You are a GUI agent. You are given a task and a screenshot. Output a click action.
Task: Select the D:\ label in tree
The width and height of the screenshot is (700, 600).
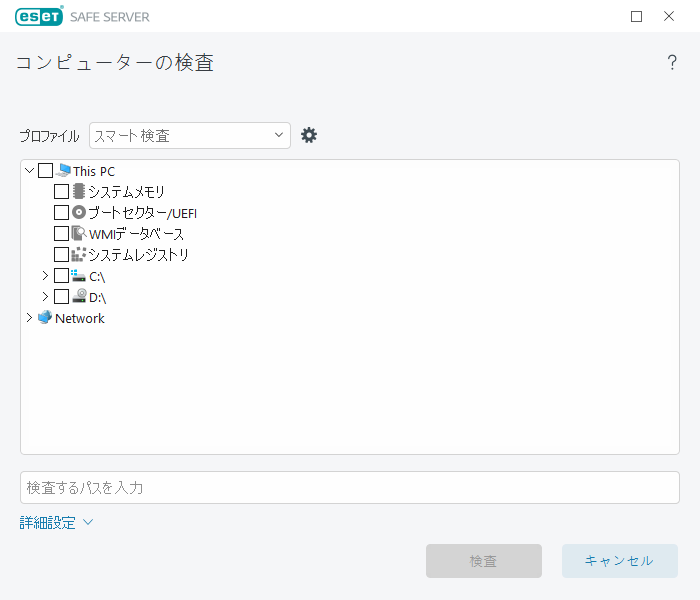pos(97,298)
